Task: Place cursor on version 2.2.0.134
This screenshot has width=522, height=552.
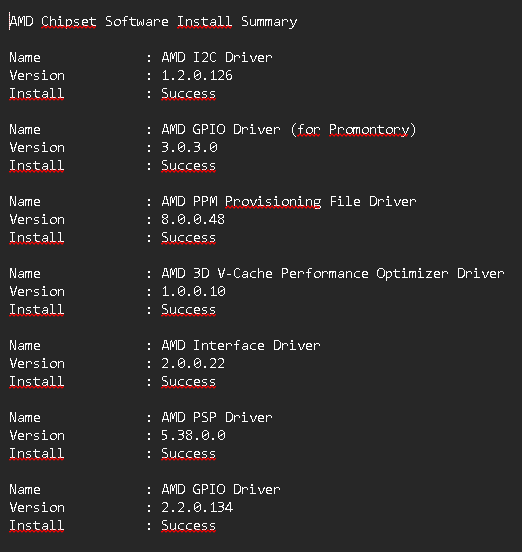Action: (197, 507)
